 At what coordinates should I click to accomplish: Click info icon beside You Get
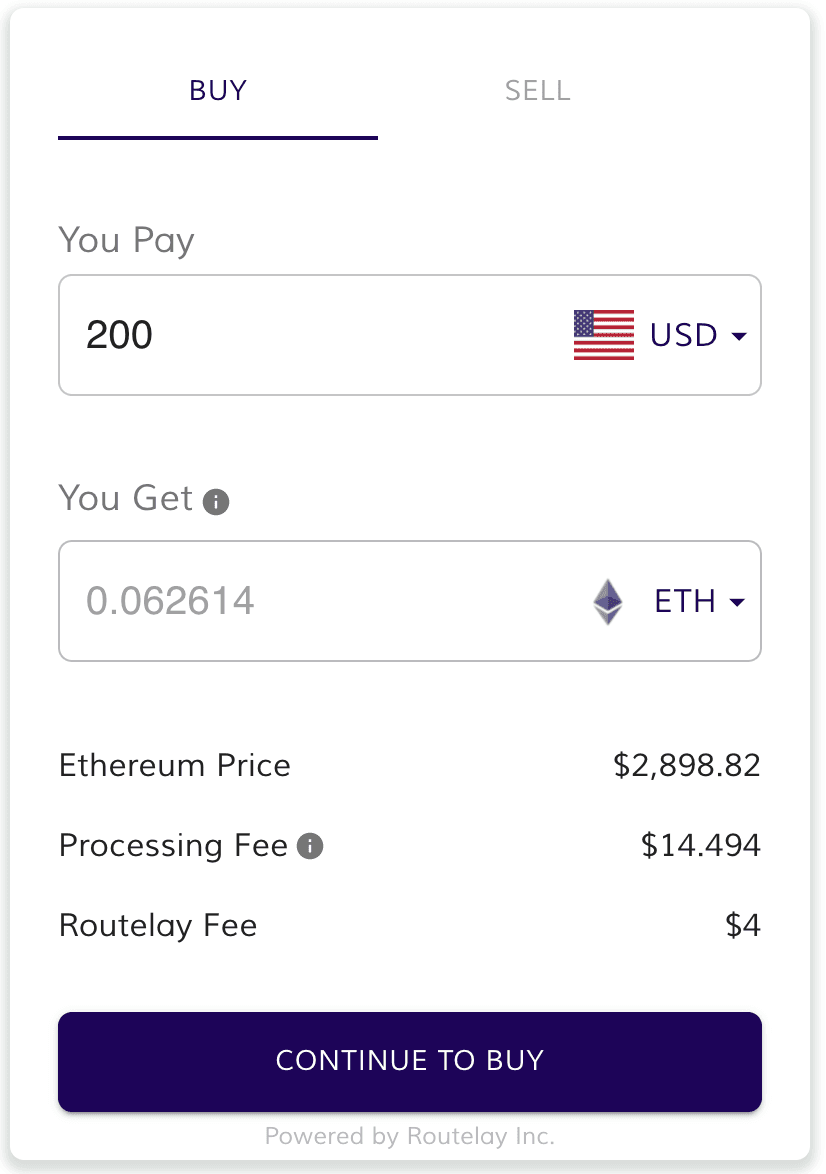216,501
